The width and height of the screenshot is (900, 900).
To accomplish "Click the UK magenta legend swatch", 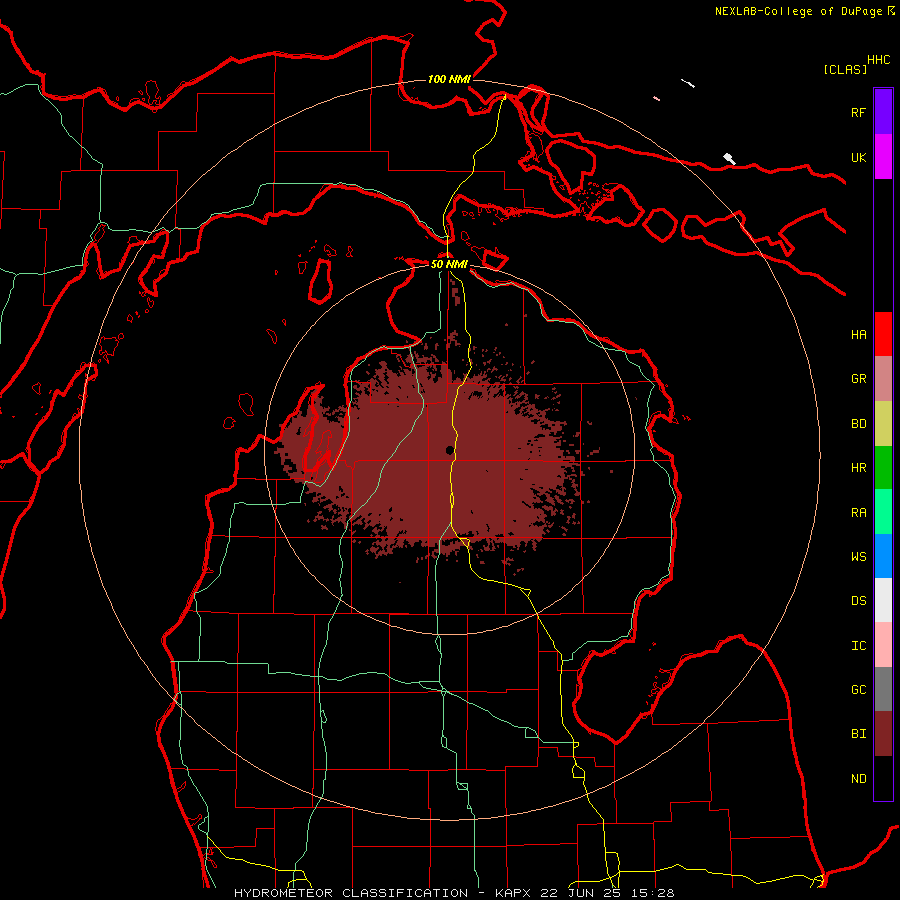I will coord(883,157).
